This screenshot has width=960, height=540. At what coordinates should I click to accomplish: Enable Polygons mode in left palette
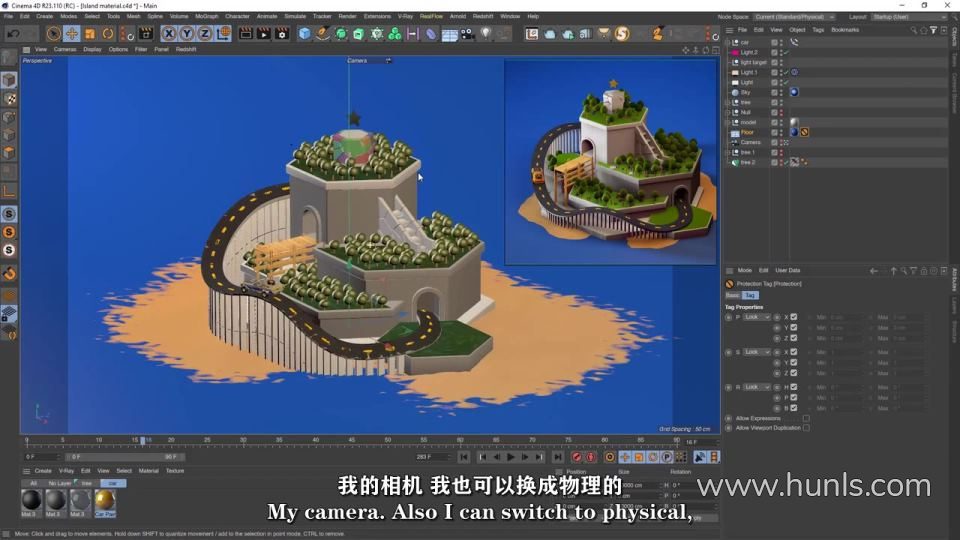click(x=9, y=152)
